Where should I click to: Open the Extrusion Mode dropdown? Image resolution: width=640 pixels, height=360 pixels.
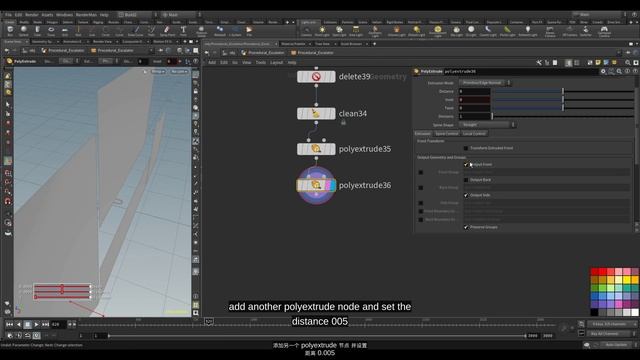[485, 83]
